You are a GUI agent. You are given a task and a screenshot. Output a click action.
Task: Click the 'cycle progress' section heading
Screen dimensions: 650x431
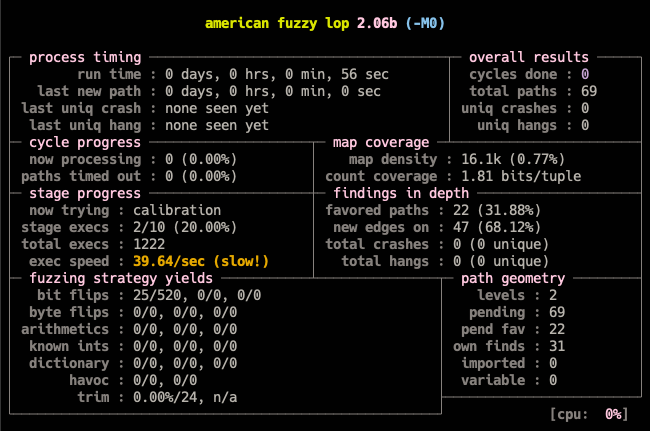click(x=85, y=142)
